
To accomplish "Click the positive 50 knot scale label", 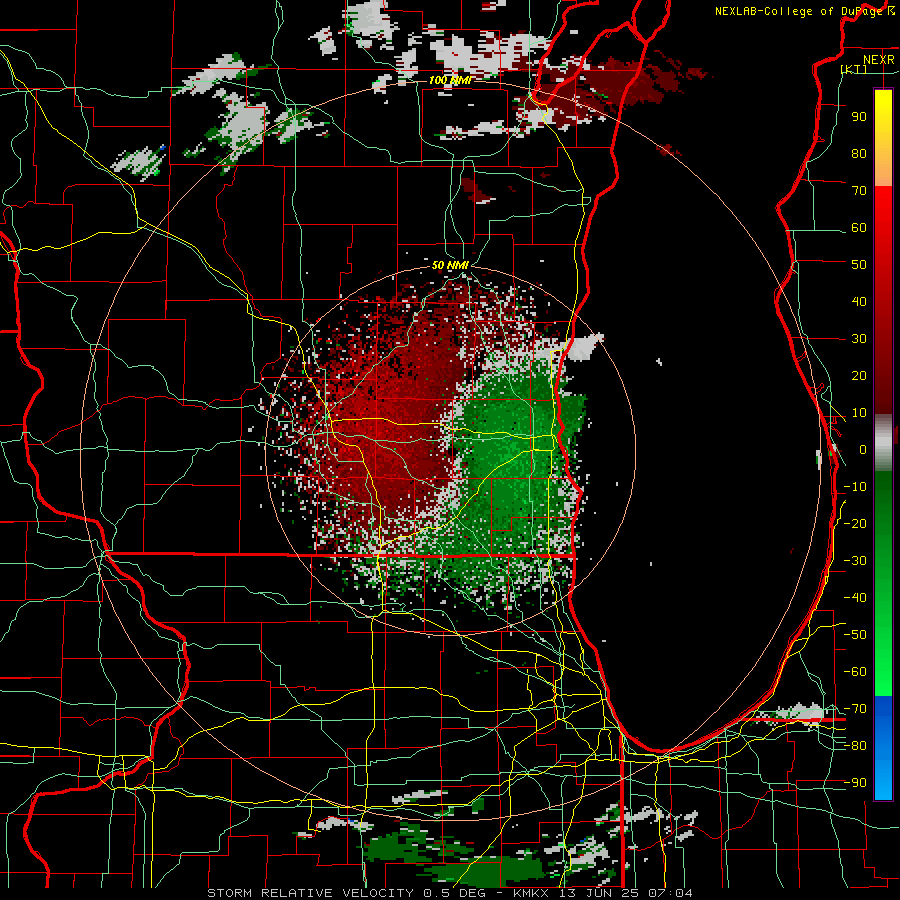I will click(x=859, y=265).
